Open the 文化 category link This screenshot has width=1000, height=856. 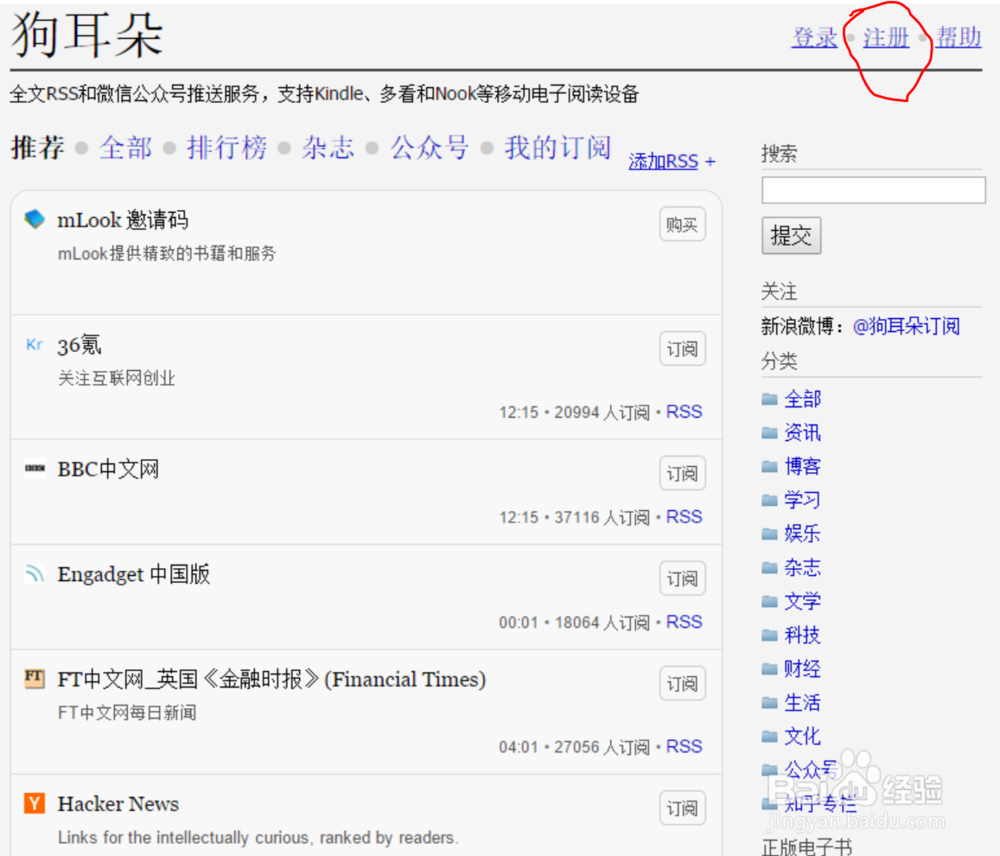[802, 737]
